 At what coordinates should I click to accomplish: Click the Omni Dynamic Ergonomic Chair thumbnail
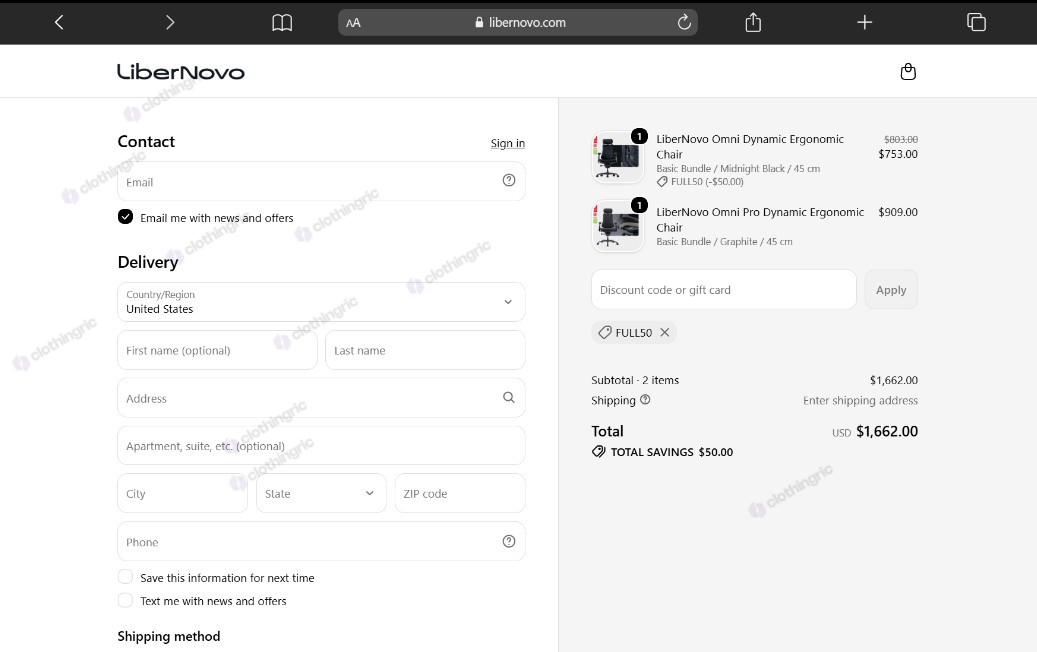[618, 157]
